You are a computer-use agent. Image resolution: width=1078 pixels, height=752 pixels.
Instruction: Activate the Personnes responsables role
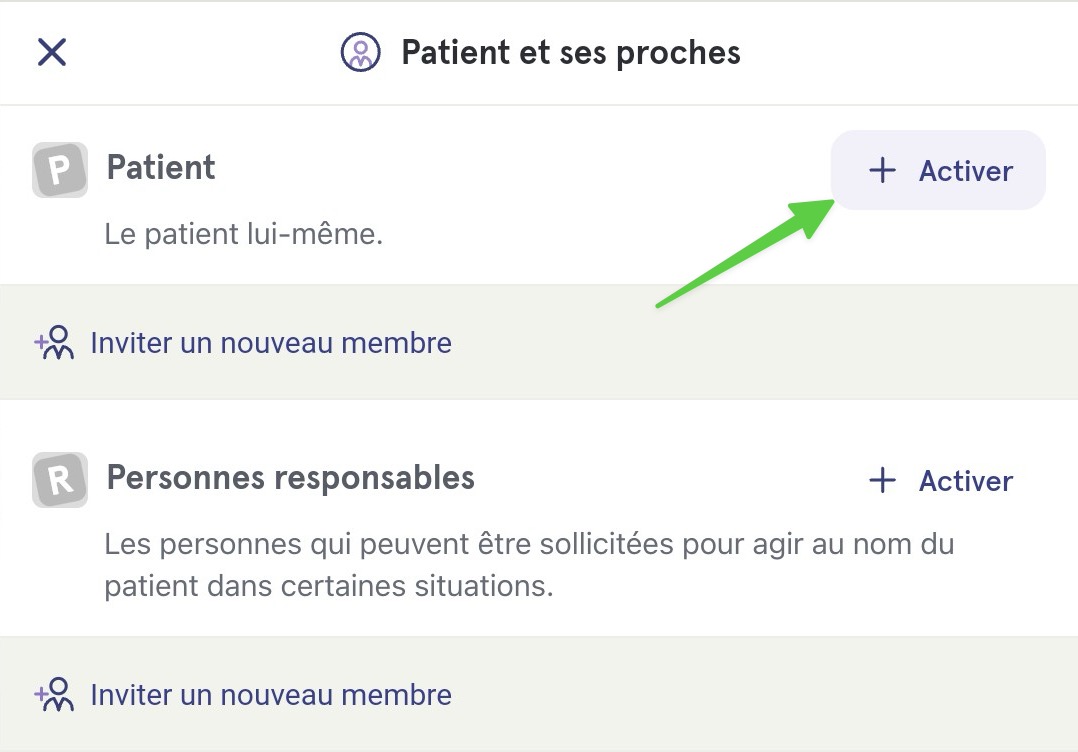click(940, 480)
